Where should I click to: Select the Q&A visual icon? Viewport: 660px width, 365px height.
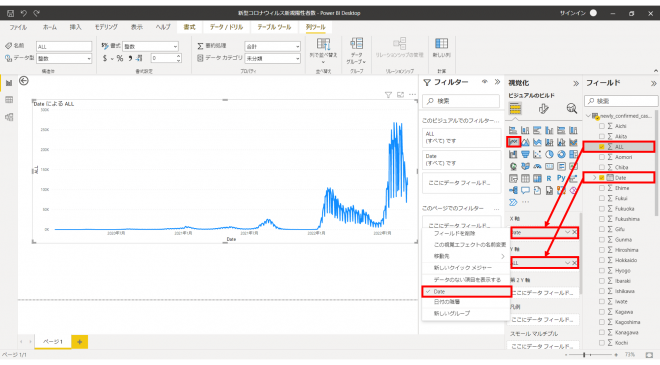pos(525,190)
